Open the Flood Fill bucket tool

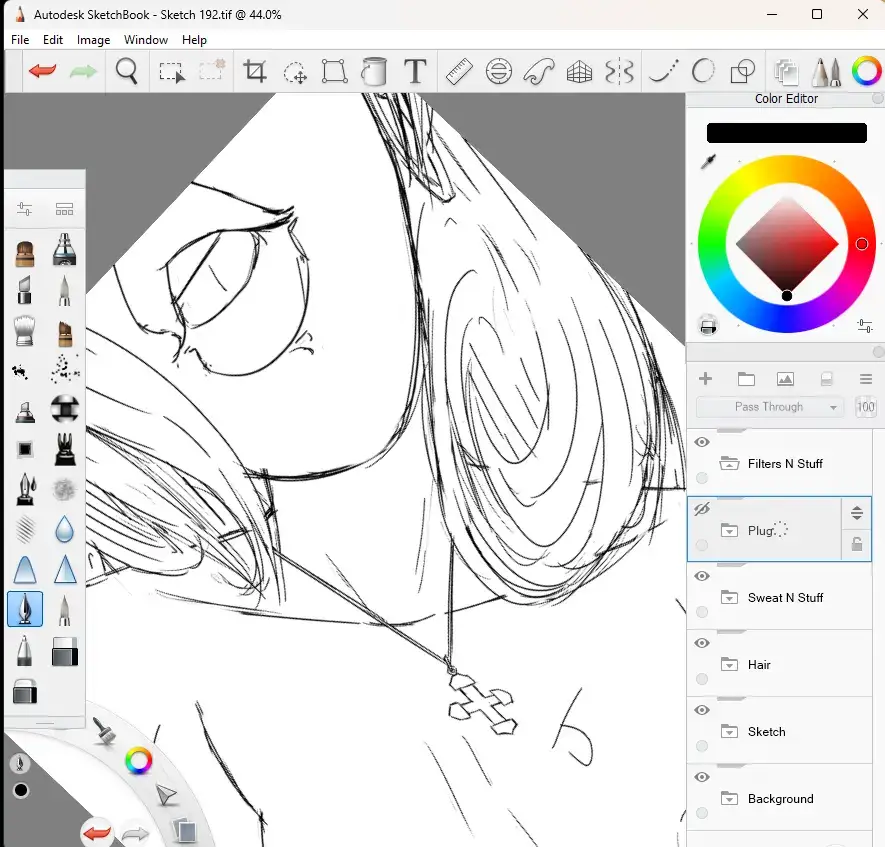(x=374, y=72)
